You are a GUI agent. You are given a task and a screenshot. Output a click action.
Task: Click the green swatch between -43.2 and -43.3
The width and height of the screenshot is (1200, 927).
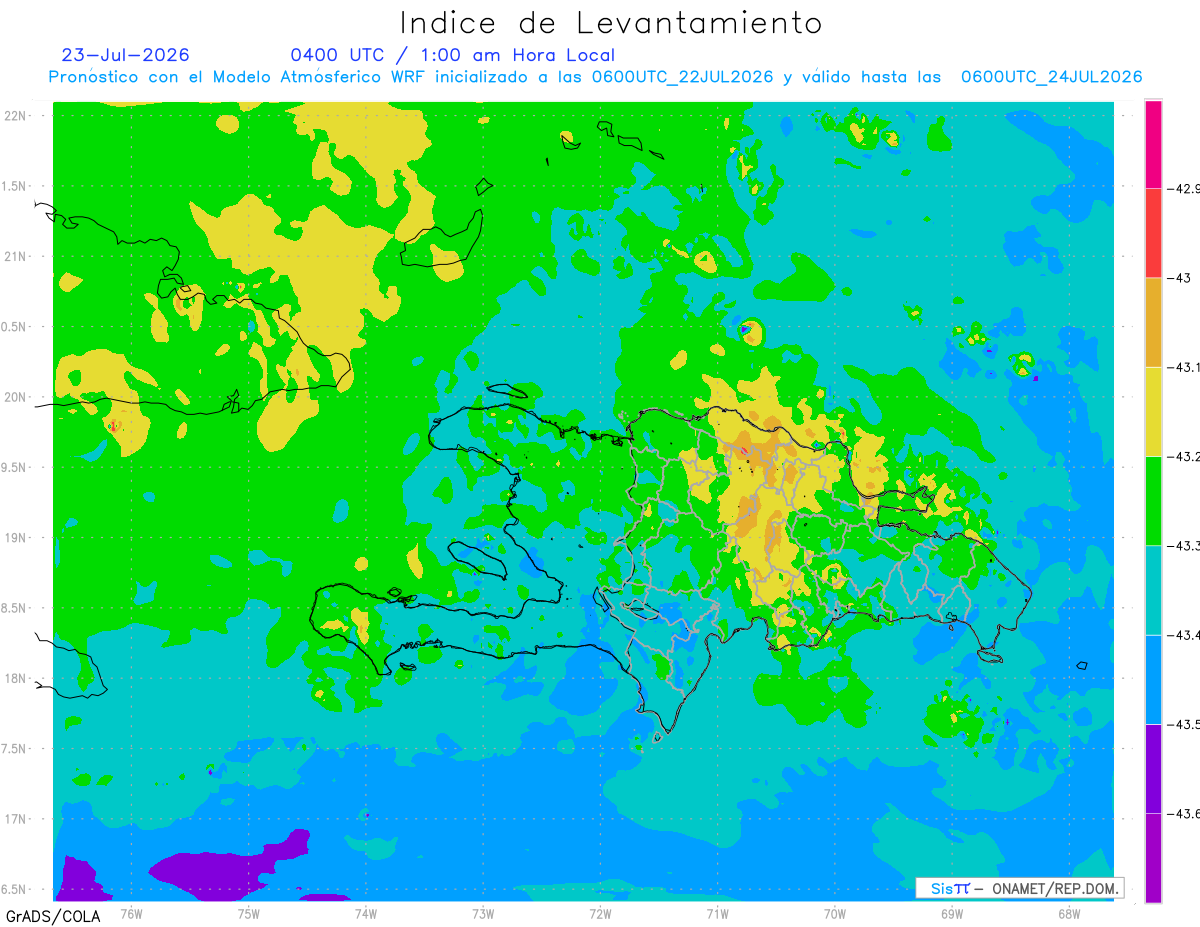tap(1153, 500)
